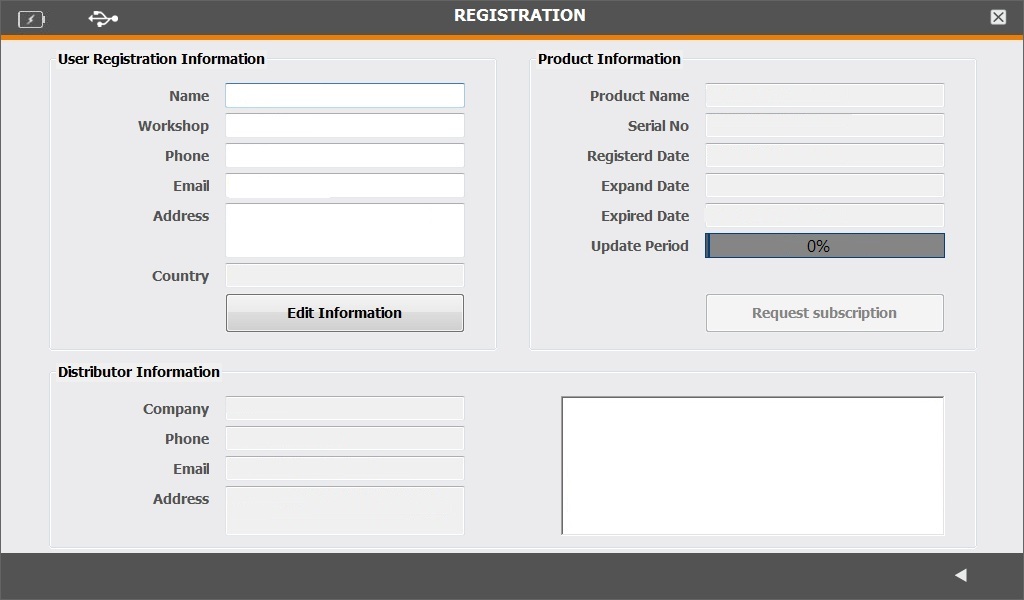Click the Request subscription button
1024x600 pixels.
point(824,313)
